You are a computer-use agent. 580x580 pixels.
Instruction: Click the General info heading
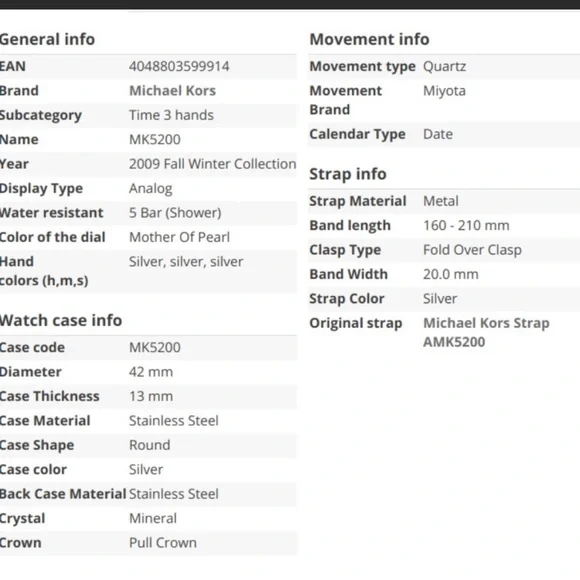[47, 39]
